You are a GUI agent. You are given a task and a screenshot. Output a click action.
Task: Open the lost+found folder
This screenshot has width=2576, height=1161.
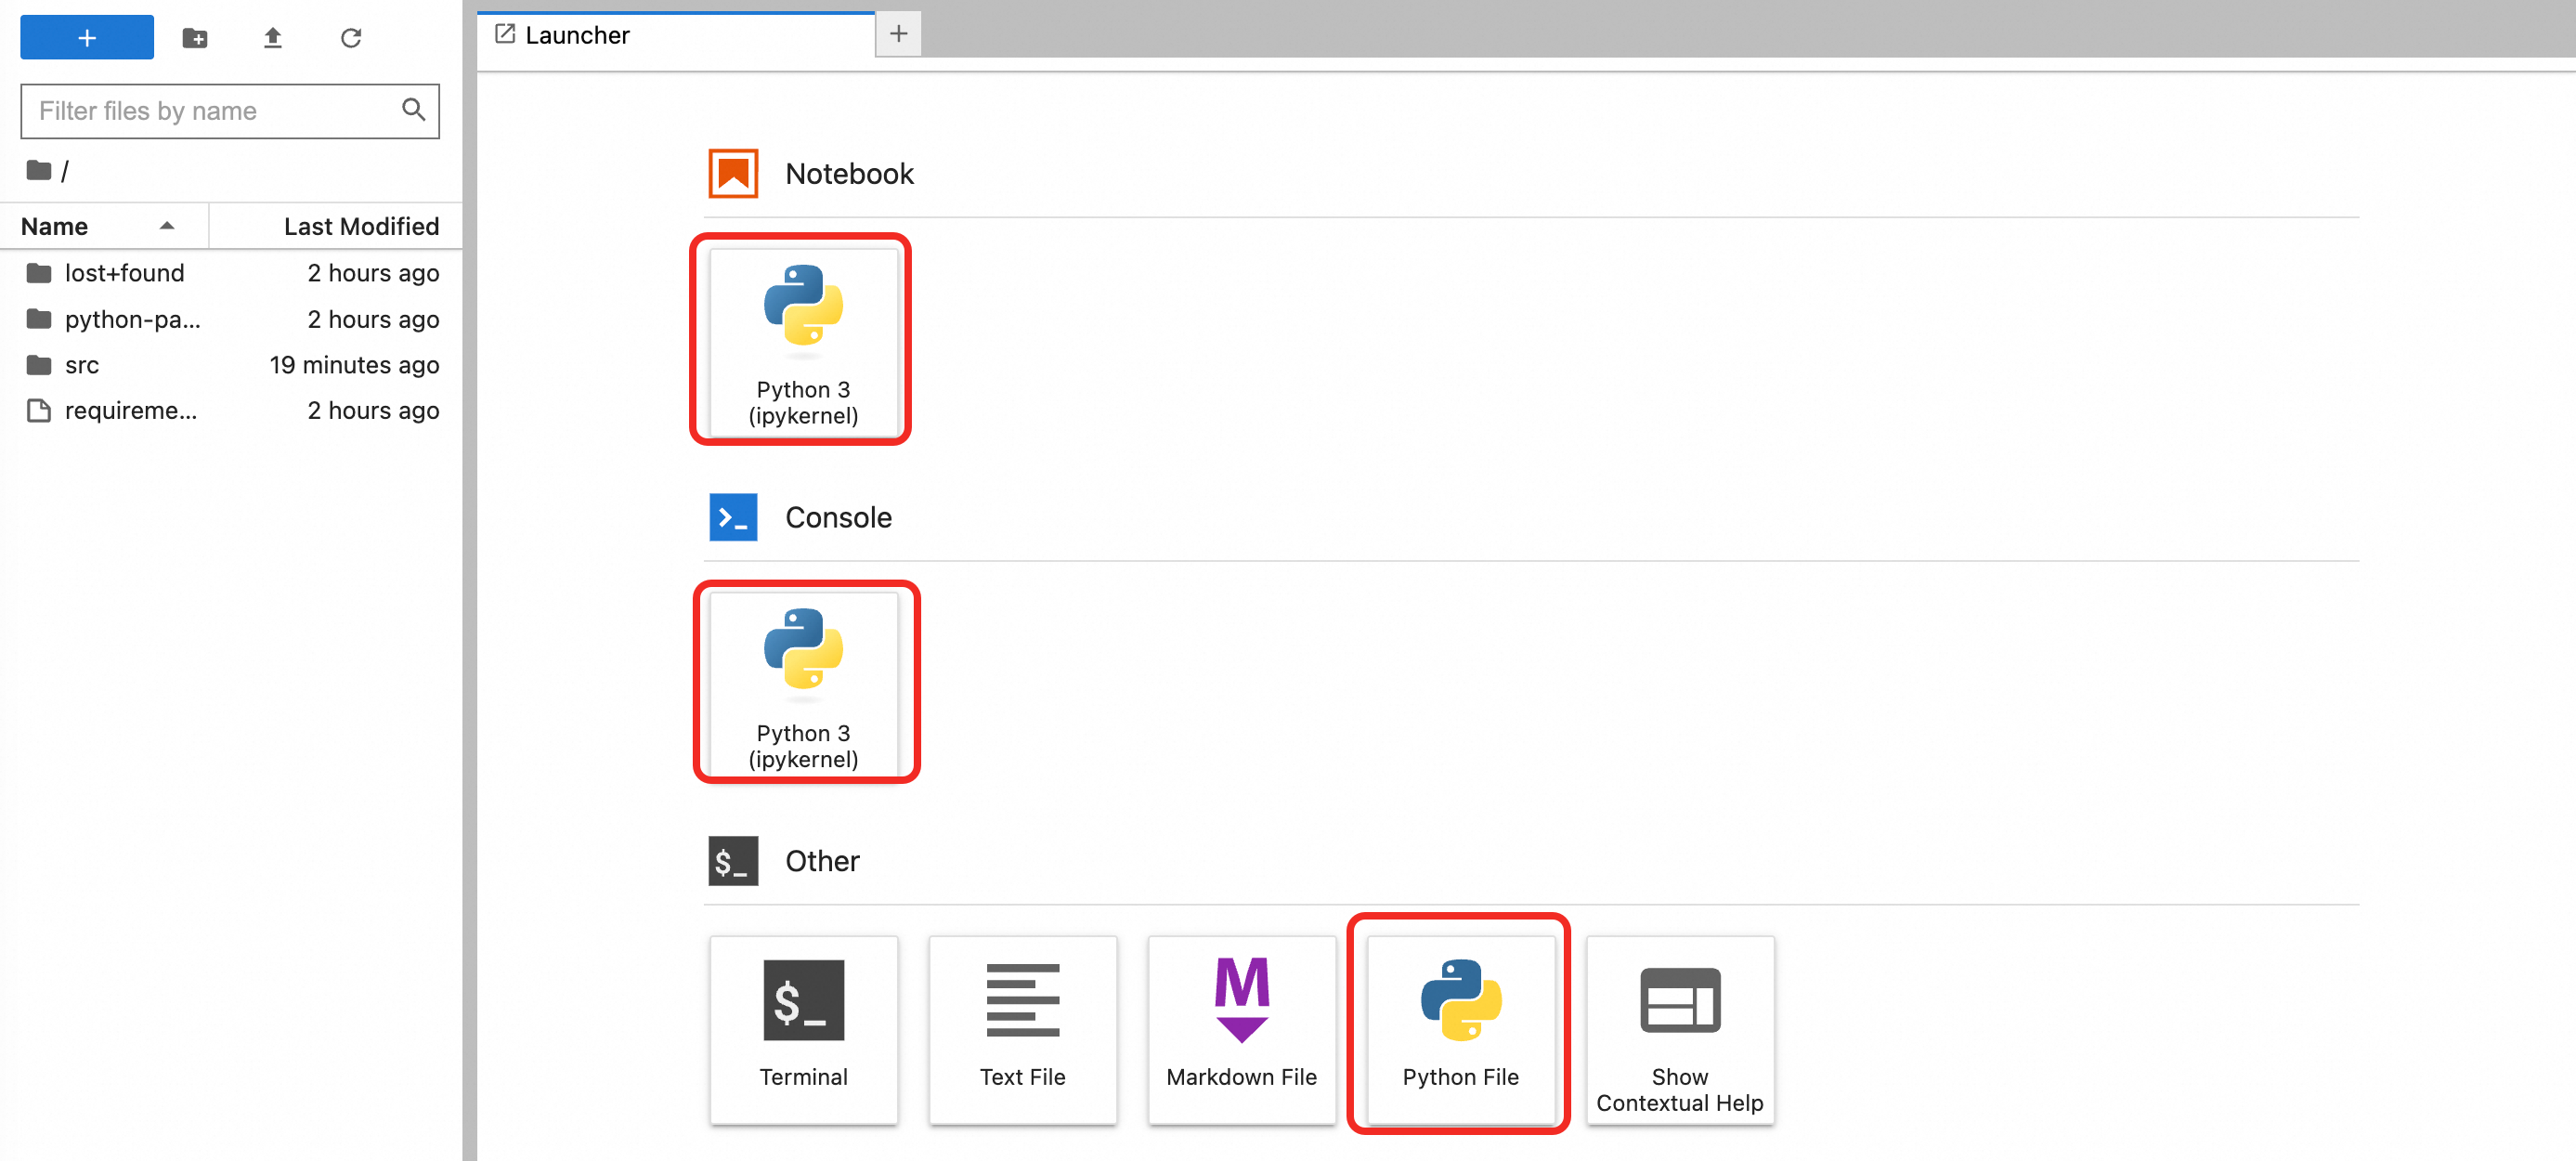(x=124, y=273)
